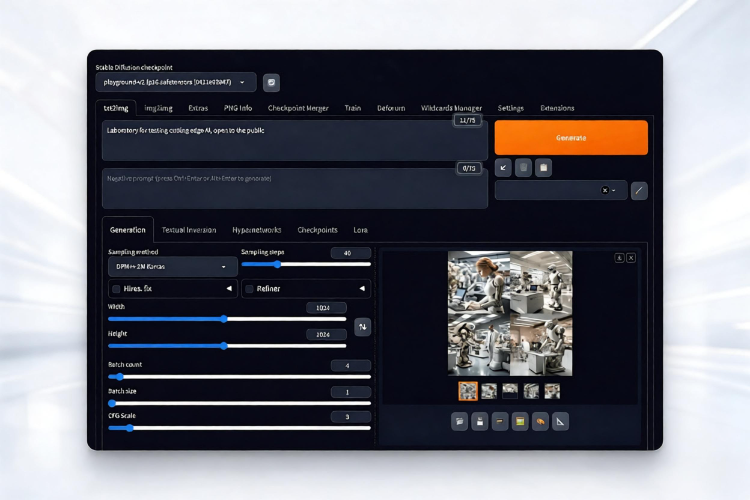This screenshot has width=750, height=500.
Task: Open the Extensions tab
Action: click(557, 108)
